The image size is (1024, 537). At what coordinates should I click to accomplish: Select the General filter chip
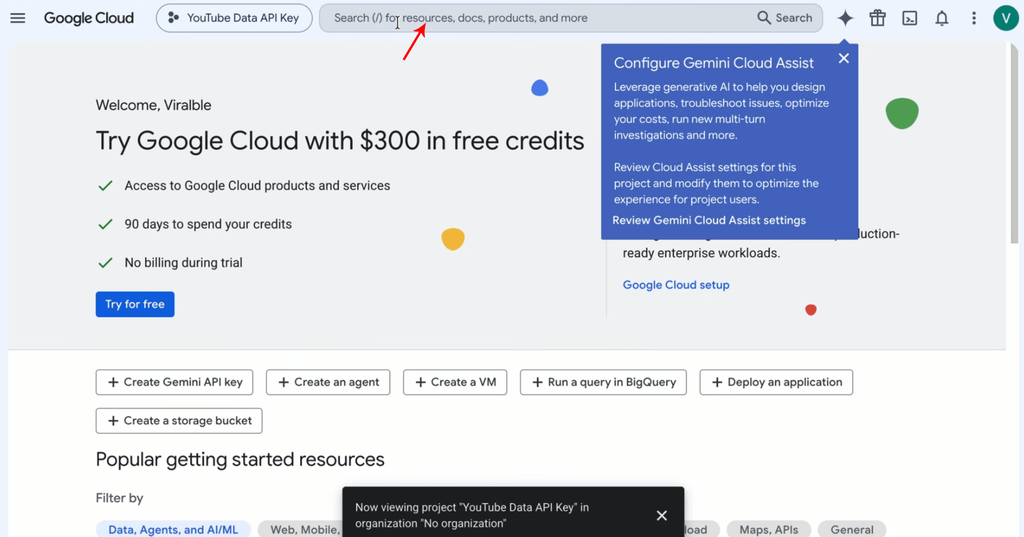[852, 529]
